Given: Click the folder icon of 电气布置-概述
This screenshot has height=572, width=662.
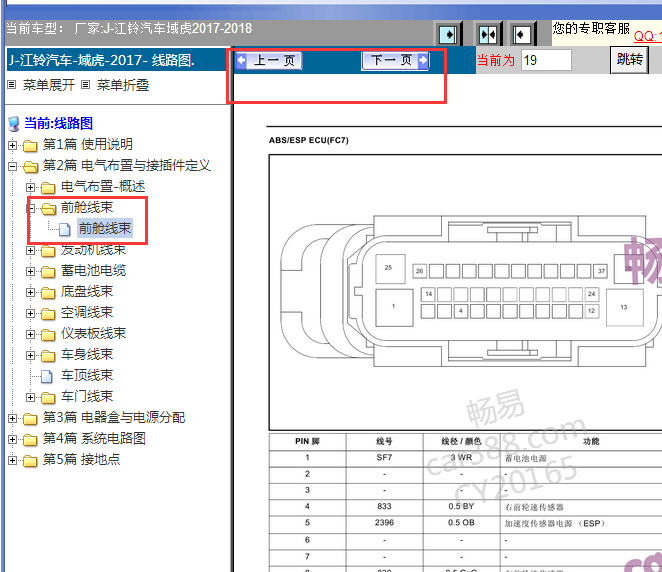Looking at the screenshot, I should click(x=48, y=187).
